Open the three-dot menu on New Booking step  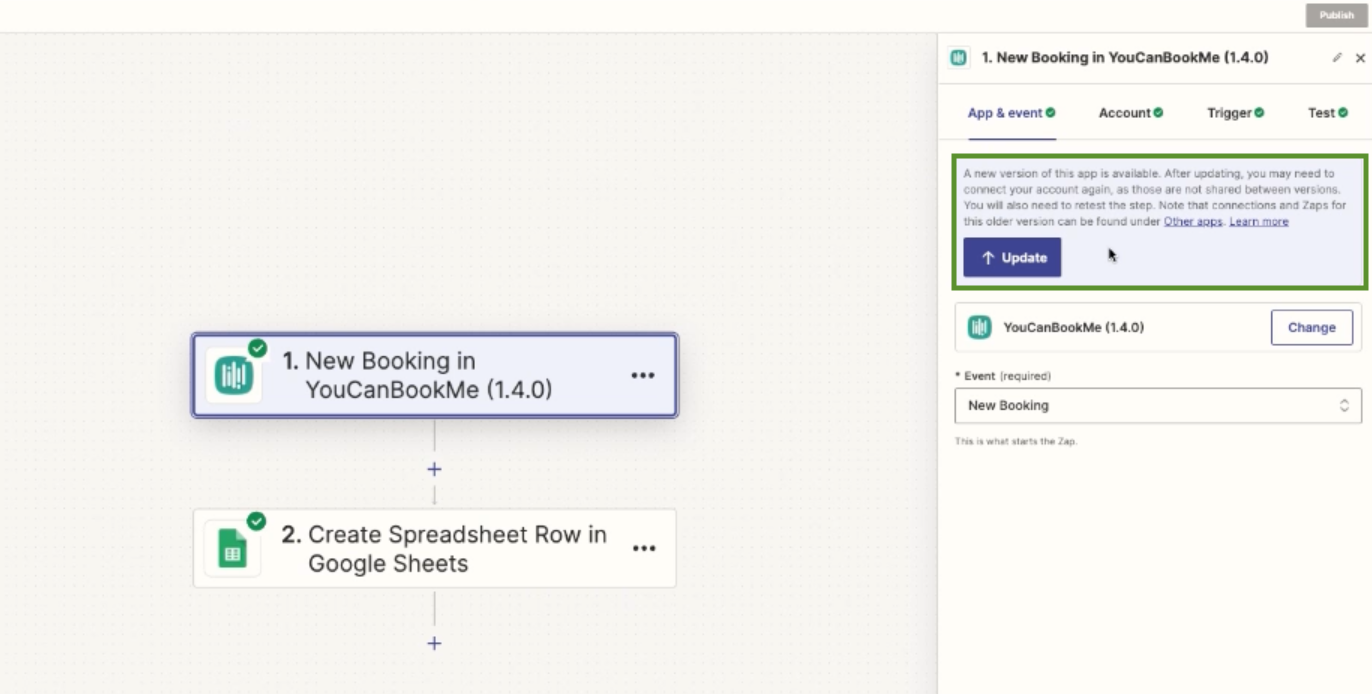(643, 376)
